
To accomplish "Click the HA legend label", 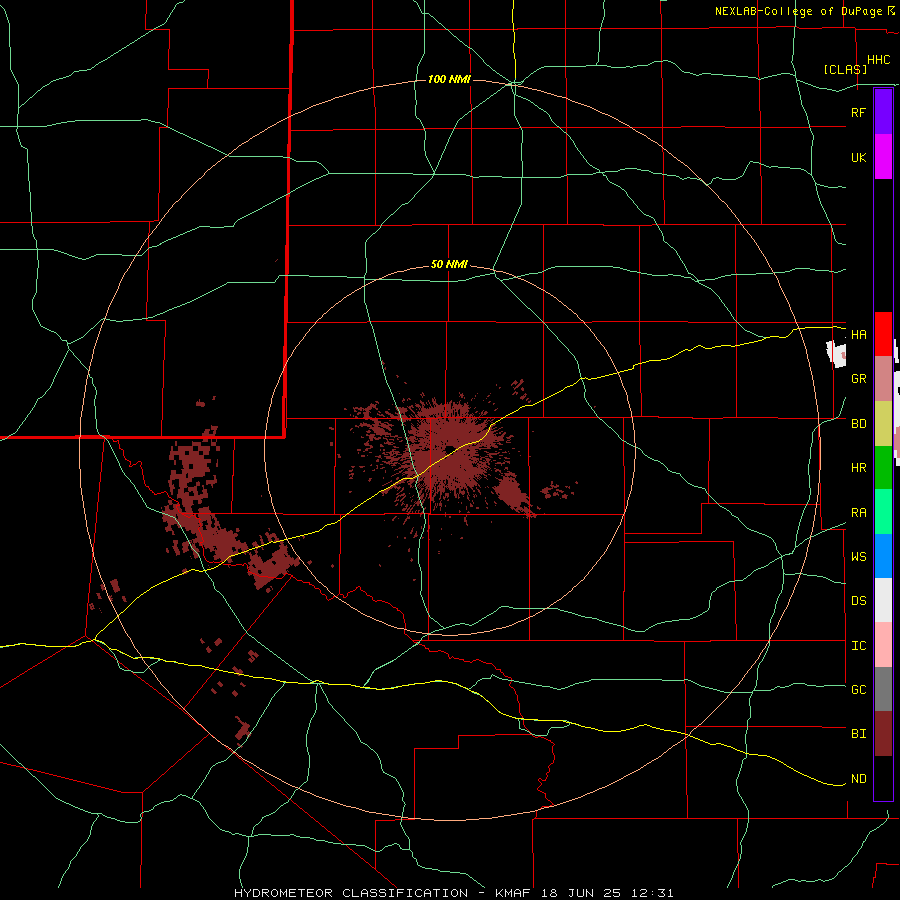I will pos(858,334).
